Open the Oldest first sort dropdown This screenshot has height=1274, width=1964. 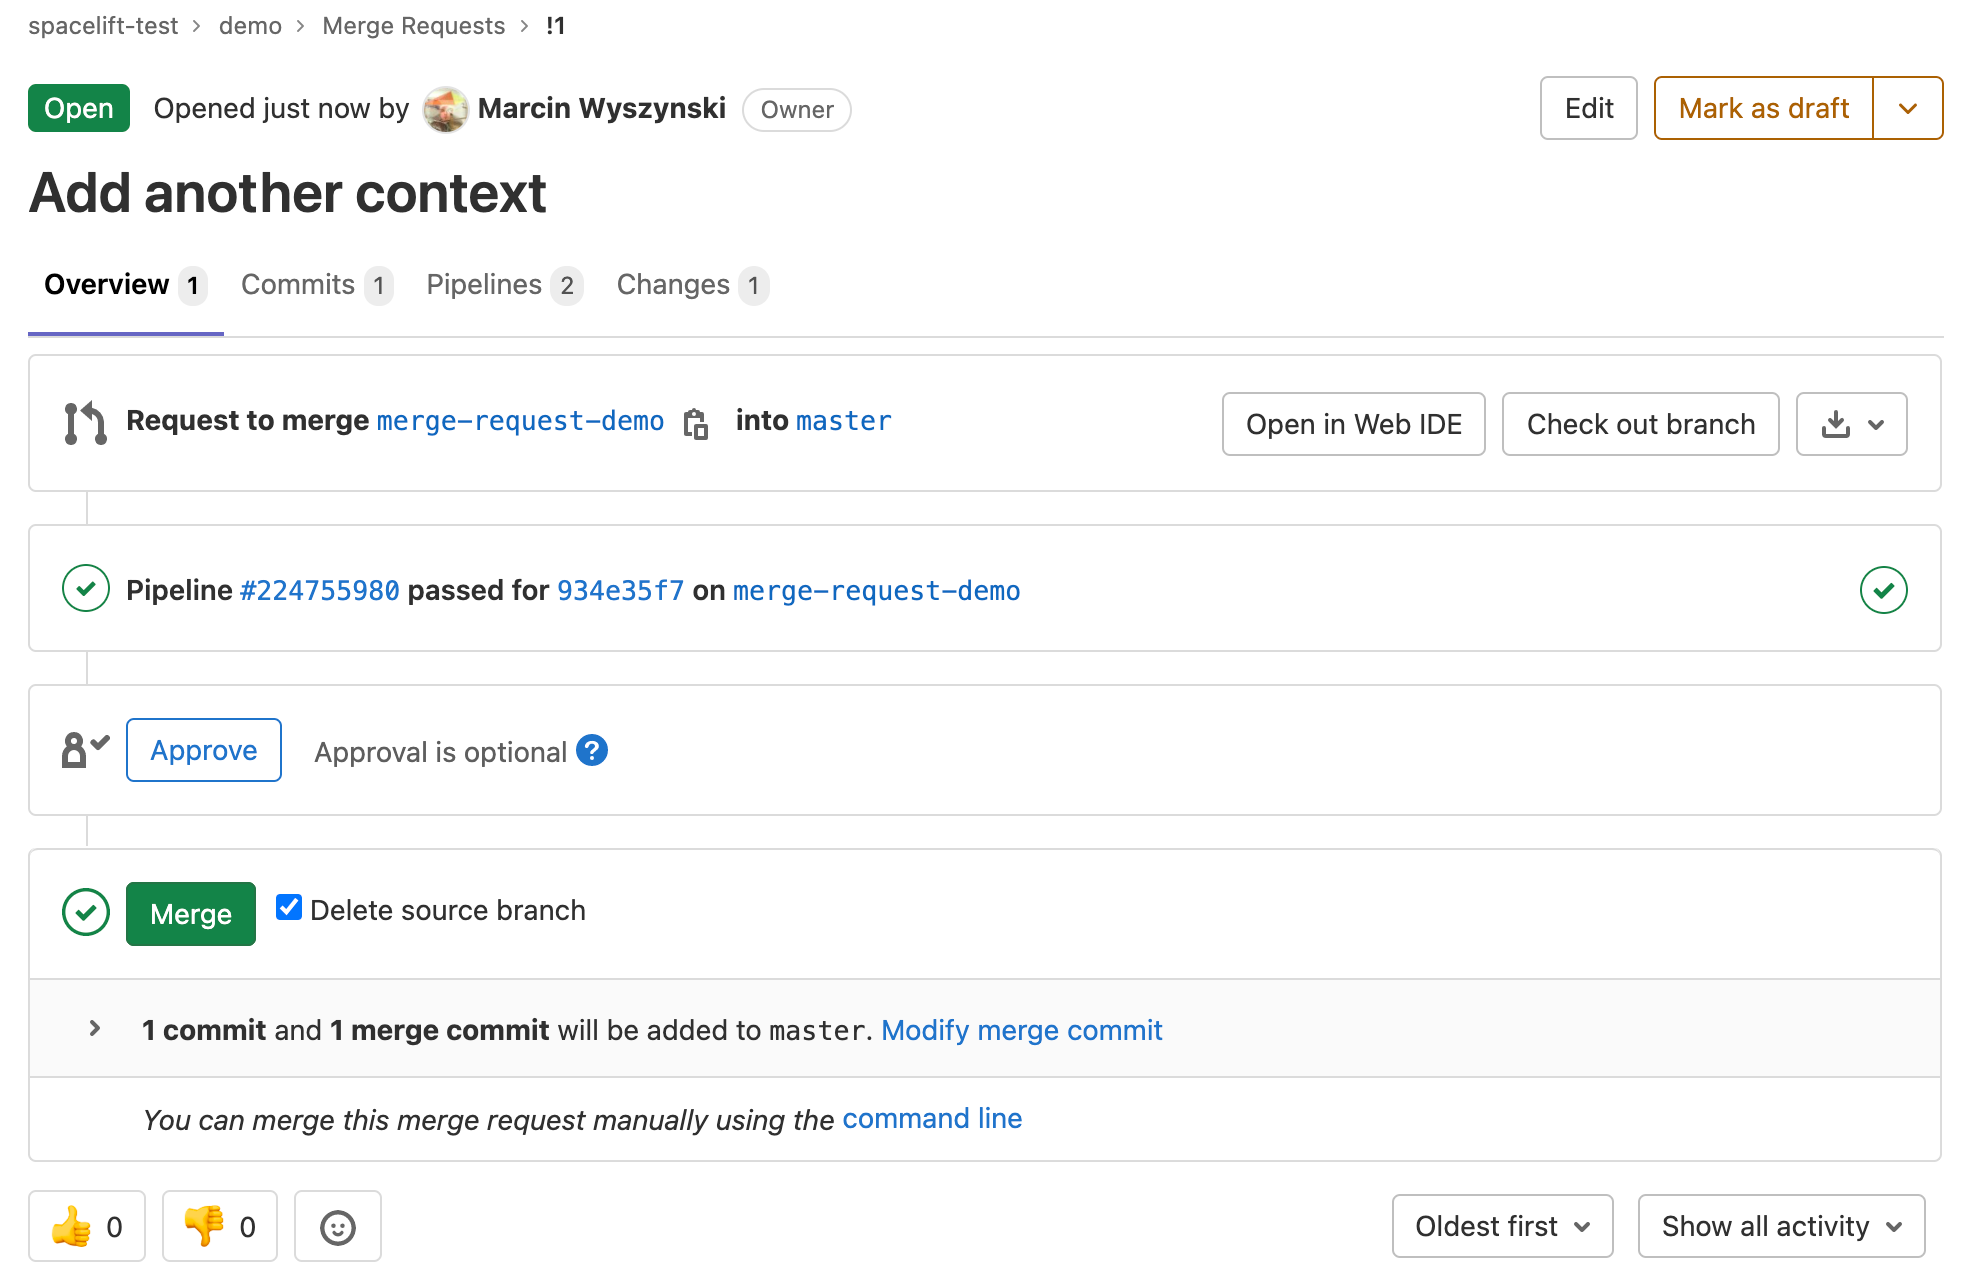1502,1226
